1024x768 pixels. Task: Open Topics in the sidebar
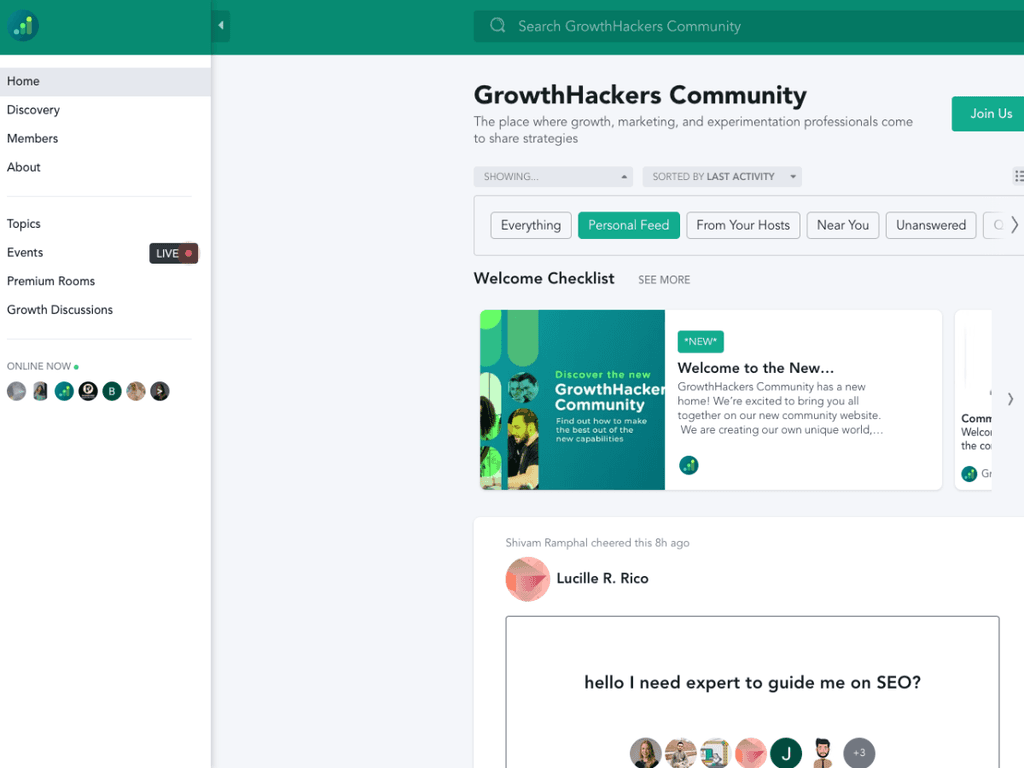tap(24, 224)
